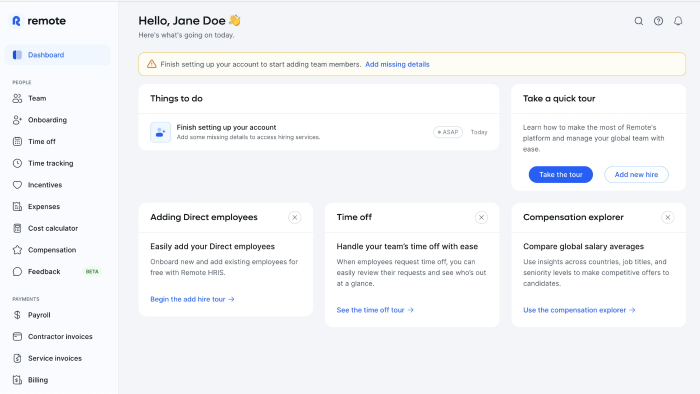Image resolution: width=700 pixels, height=394 pixels.
Task: Click Easily add your Direct employees text
Action: click(x=212, y=246)
